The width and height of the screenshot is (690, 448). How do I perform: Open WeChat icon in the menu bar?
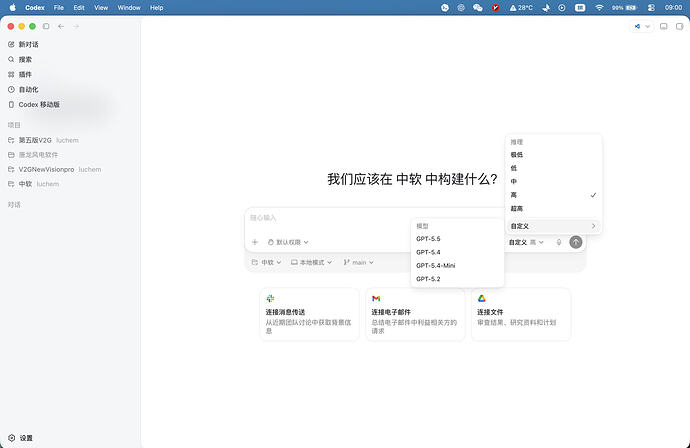(x=477, y=7)
